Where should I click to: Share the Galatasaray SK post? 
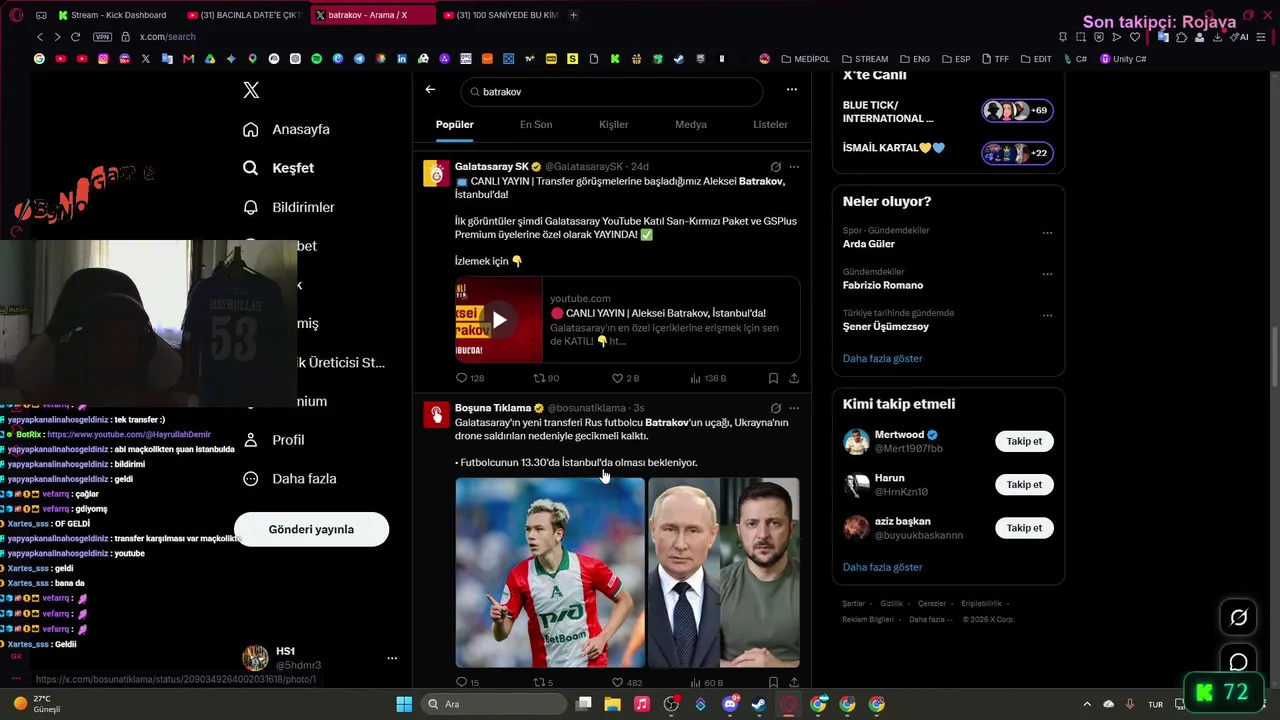pyautogui.click(x=794, y=378)
